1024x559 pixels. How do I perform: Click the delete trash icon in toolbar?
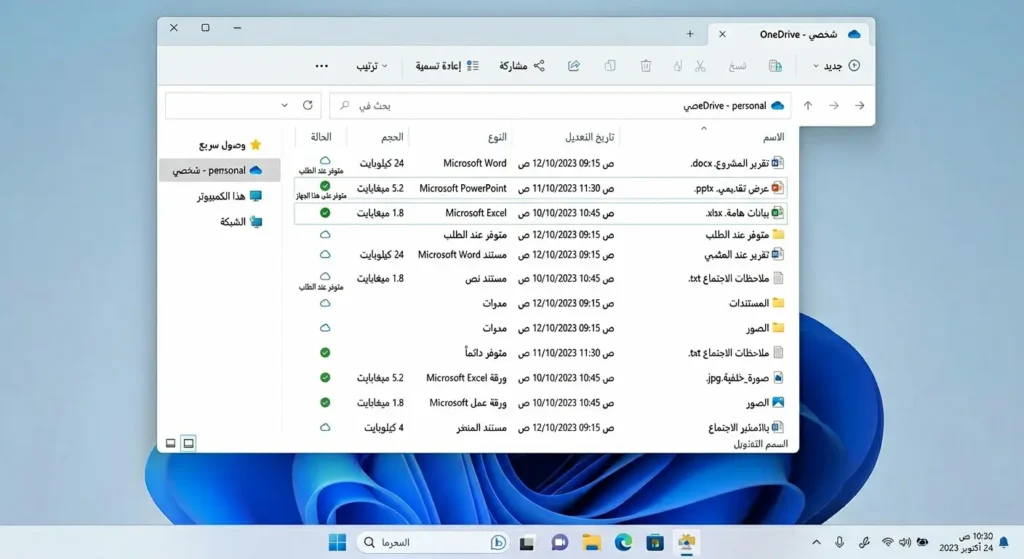pyautogui.click(x=646, y=66)
